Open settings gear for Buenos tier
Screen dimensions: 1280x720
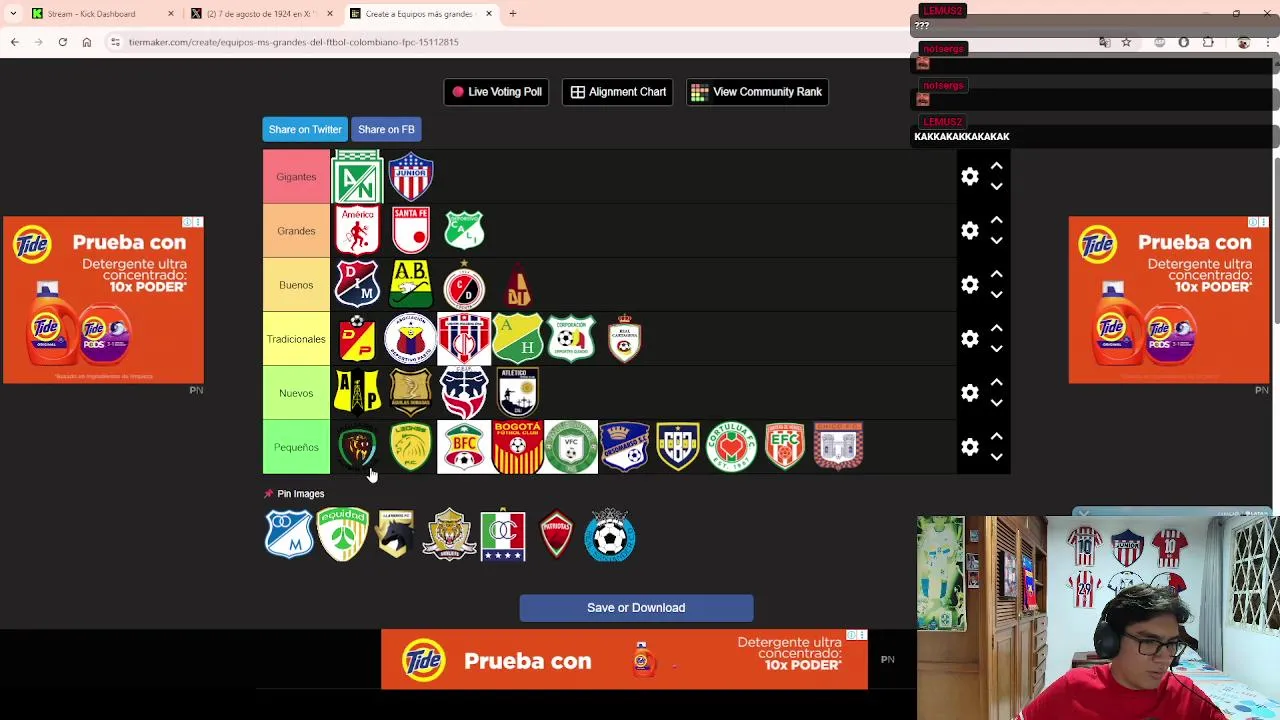click(970, 285)
